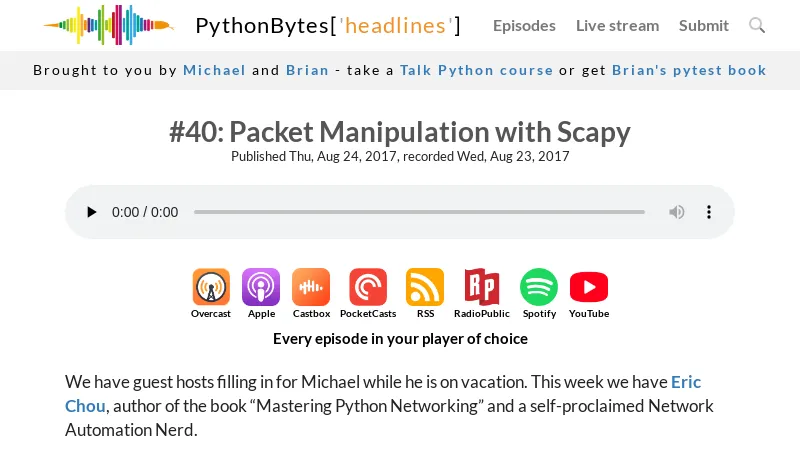Open the Submit page
The height and width of the screenshot is (450, 800).
click(704, 25)
